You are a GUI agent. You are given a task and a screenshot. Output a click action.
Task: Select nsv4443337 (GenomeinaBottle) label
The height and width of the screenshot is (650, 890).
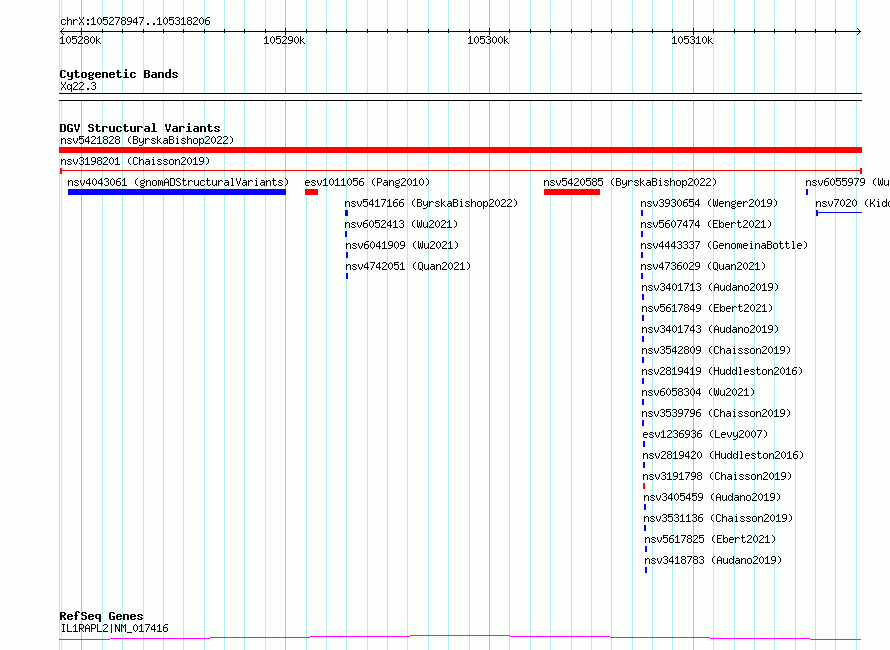pos(724,245)
